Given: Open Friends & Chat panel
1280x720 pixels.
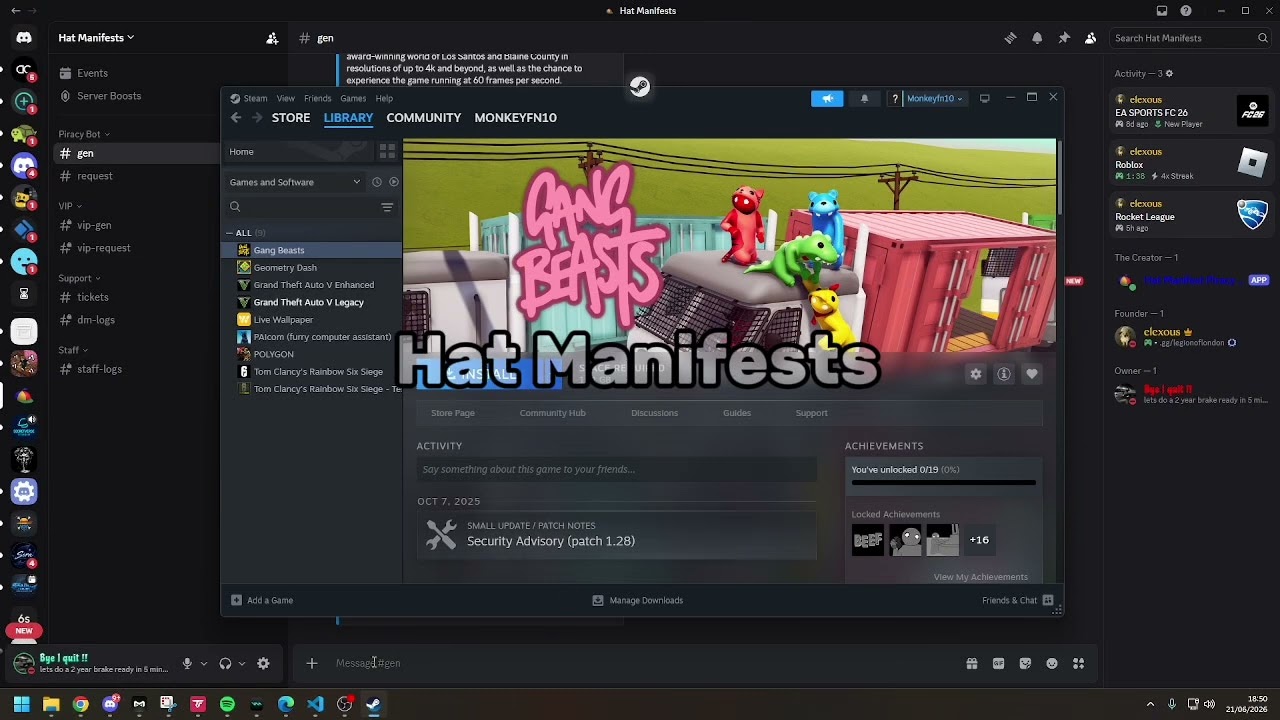Looking at the screenshot, I should [x=1018, y=600].
